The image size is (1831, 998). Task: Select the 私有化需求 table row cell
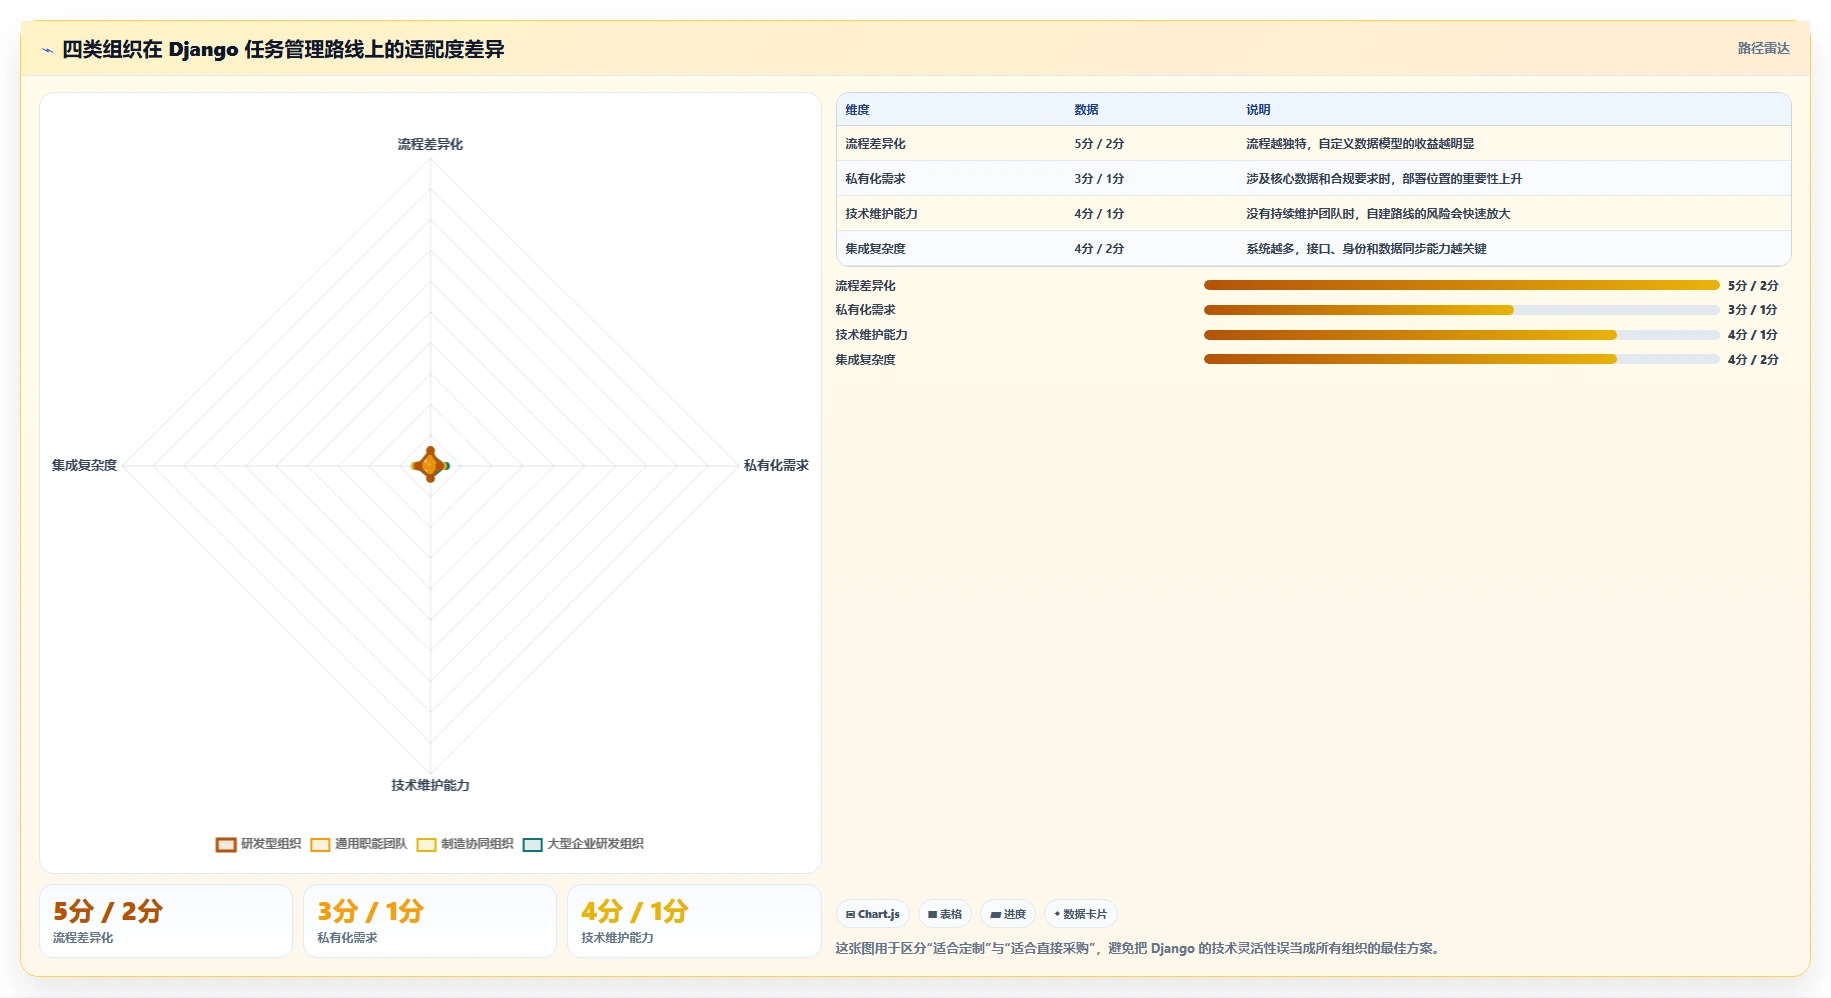[875, 179]
